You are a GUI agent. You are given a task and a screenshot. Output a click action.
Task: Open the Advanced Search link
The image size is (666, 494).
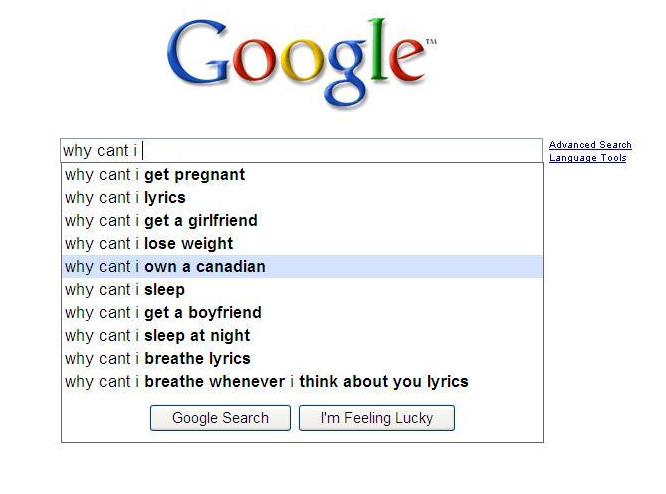(590, 145)
